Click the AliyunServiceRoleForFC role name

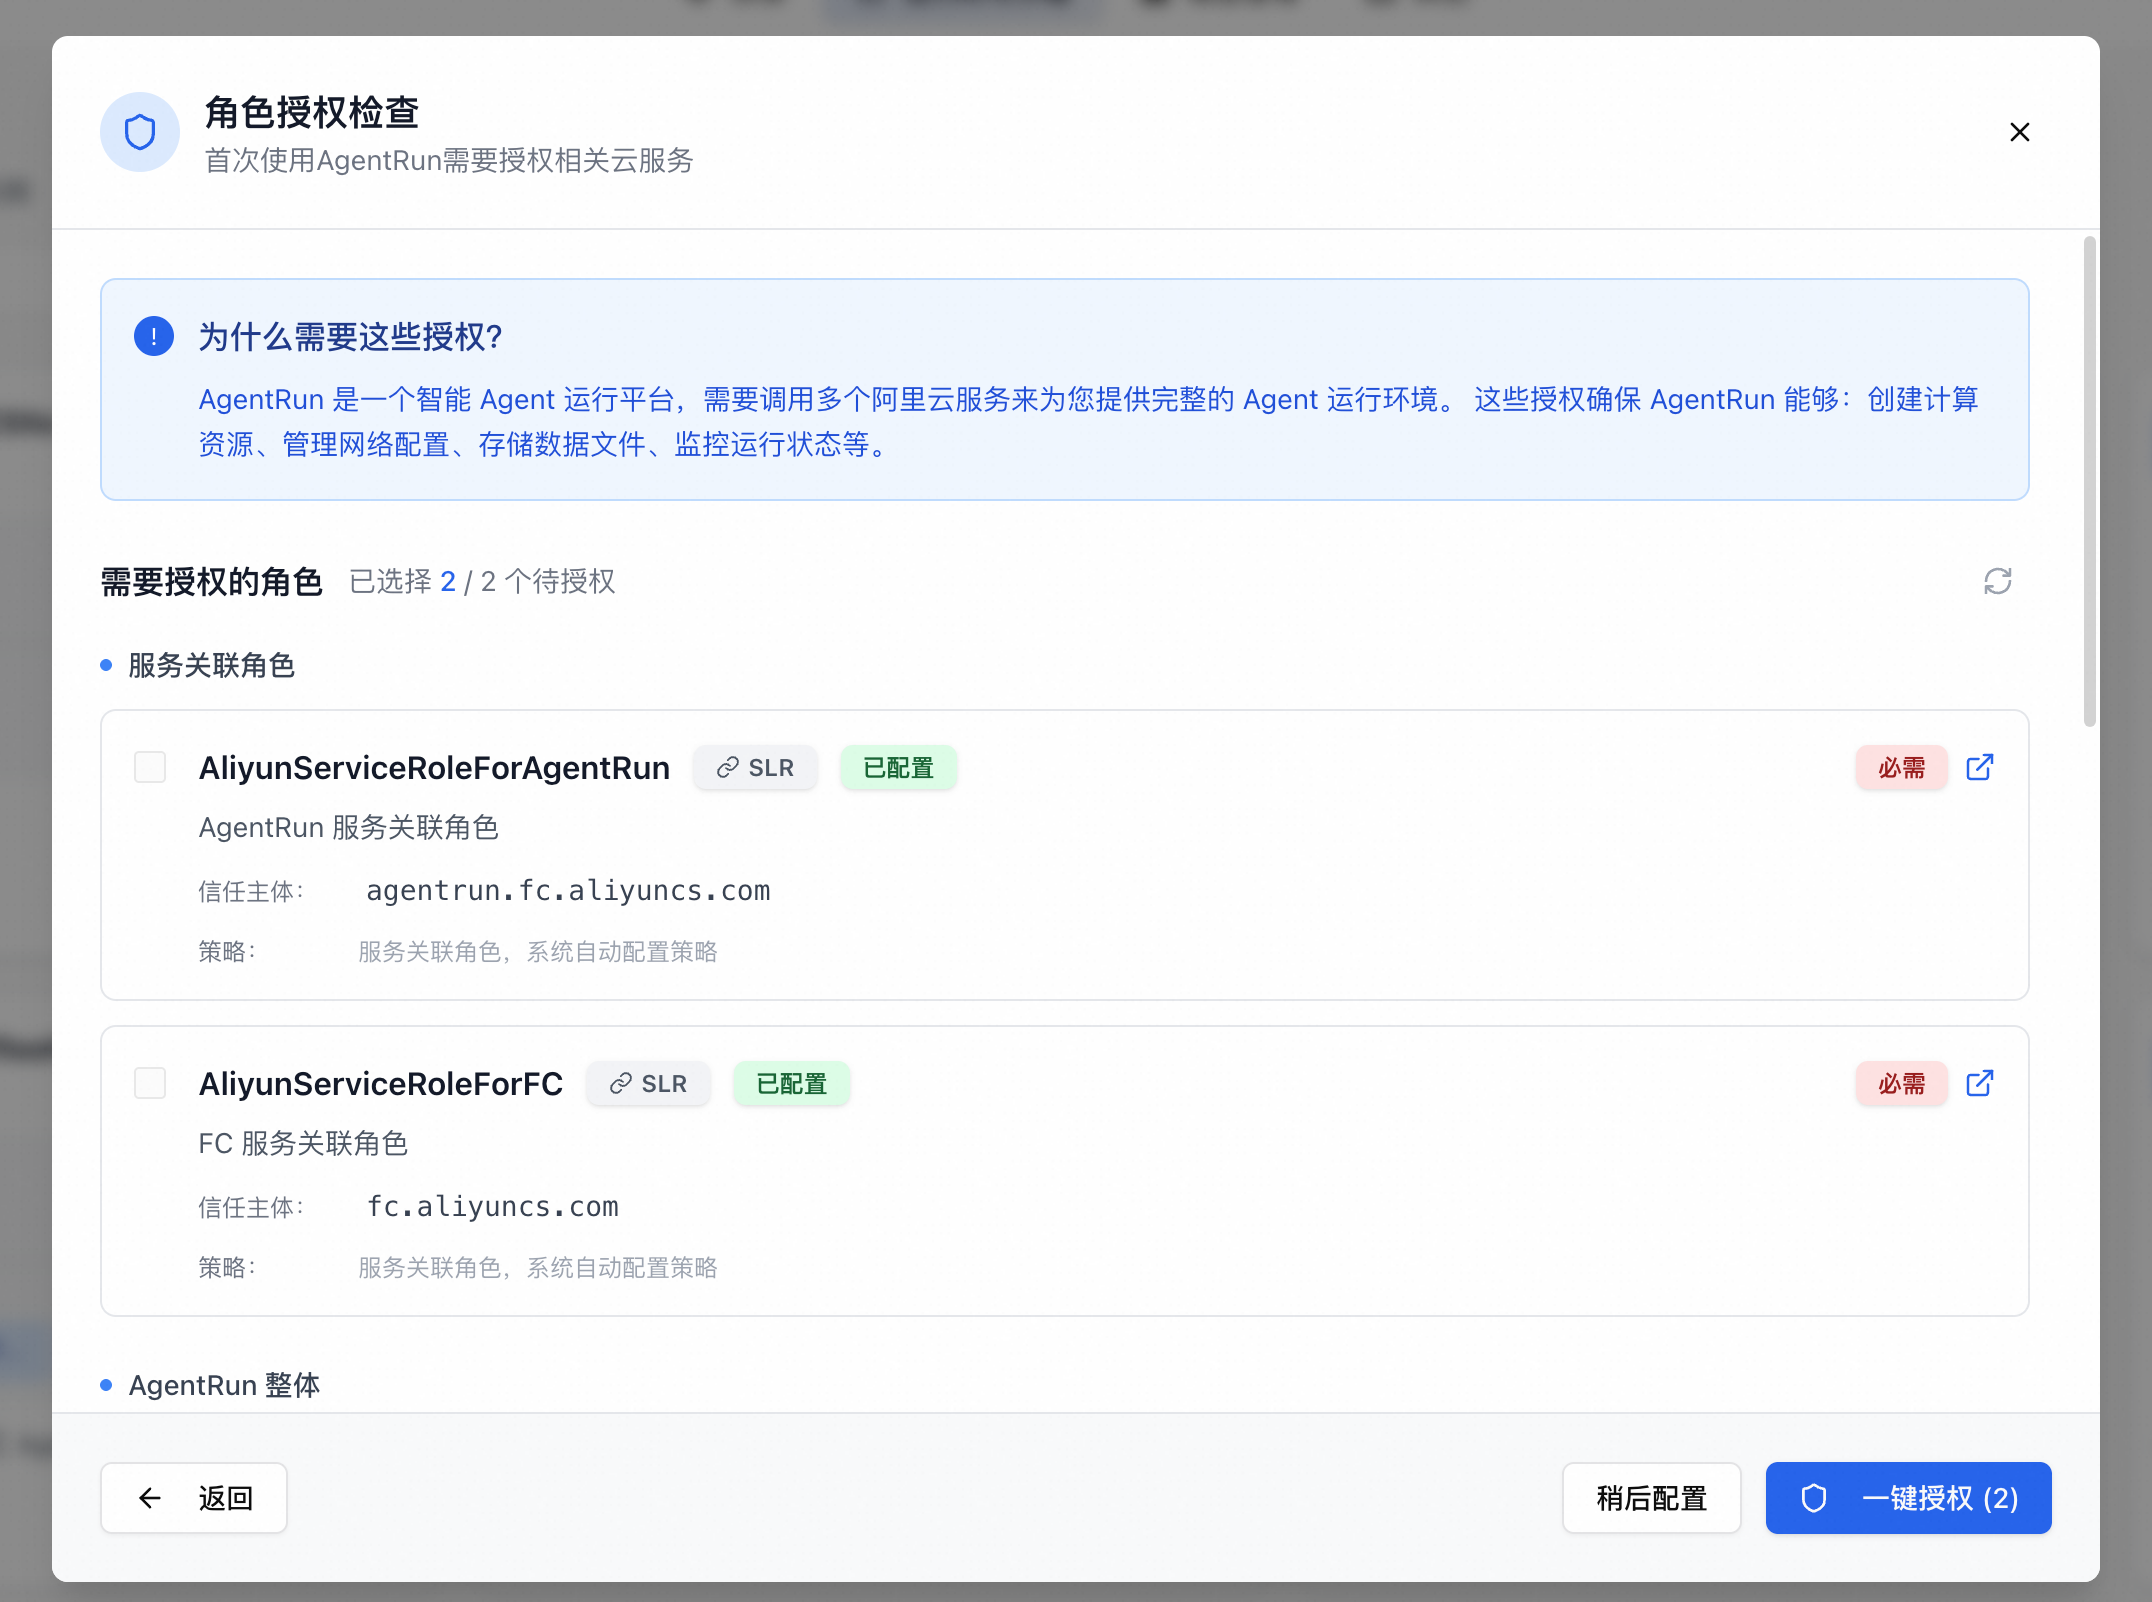[x=381, y=1084]
